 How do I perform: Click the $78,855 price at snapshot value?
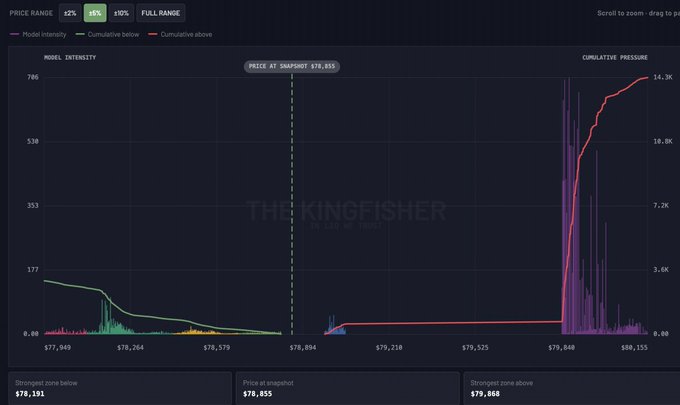pyautogui.click(x=258, y=394)
